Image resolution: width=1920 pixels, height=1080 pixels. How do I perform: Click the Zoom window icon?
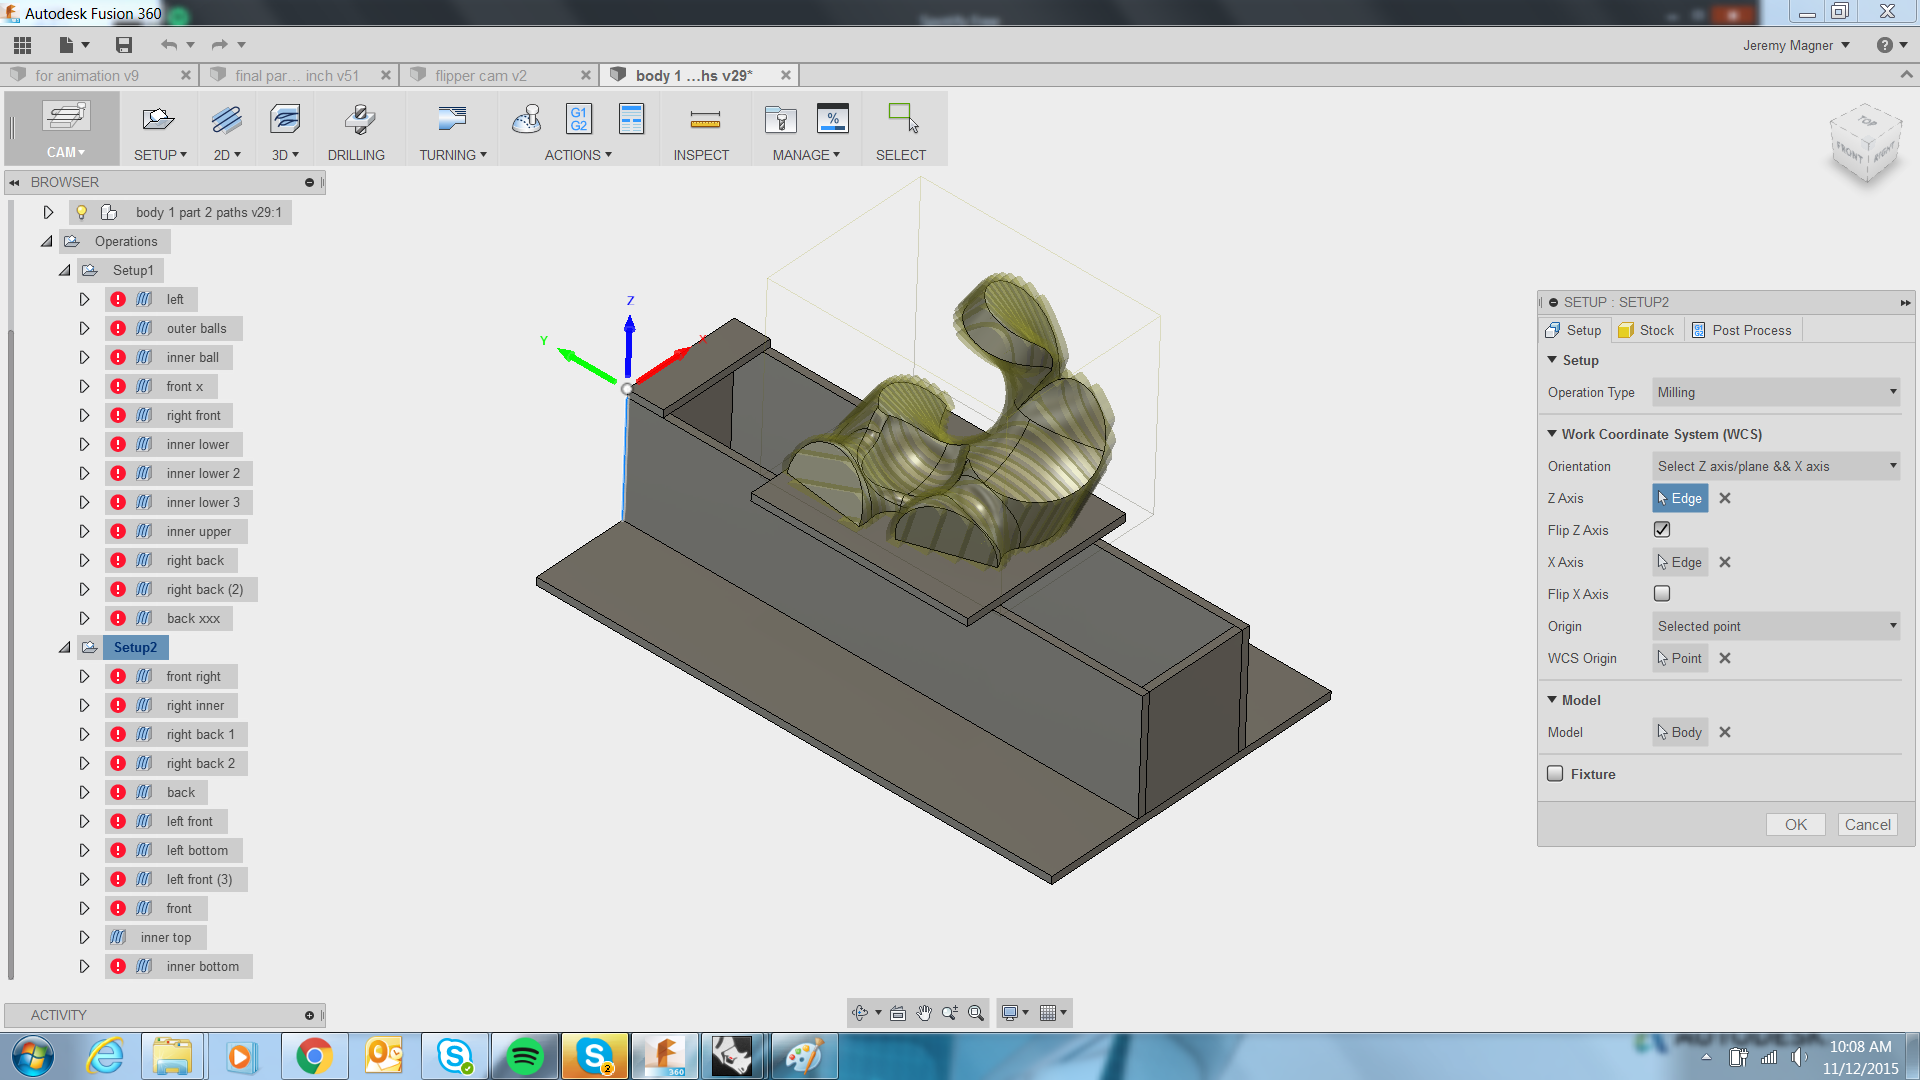pyautogui.click(x=950, y=1013)
